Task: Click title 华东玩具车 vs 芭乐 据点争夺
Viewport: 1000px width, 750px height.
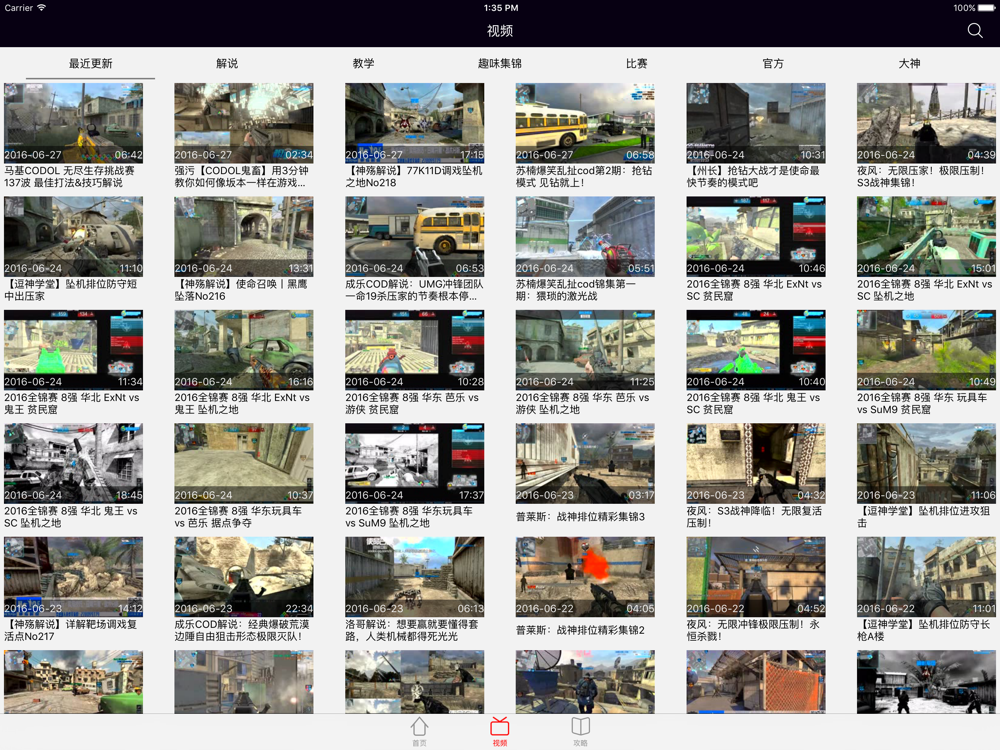Action: pos(239,517)
